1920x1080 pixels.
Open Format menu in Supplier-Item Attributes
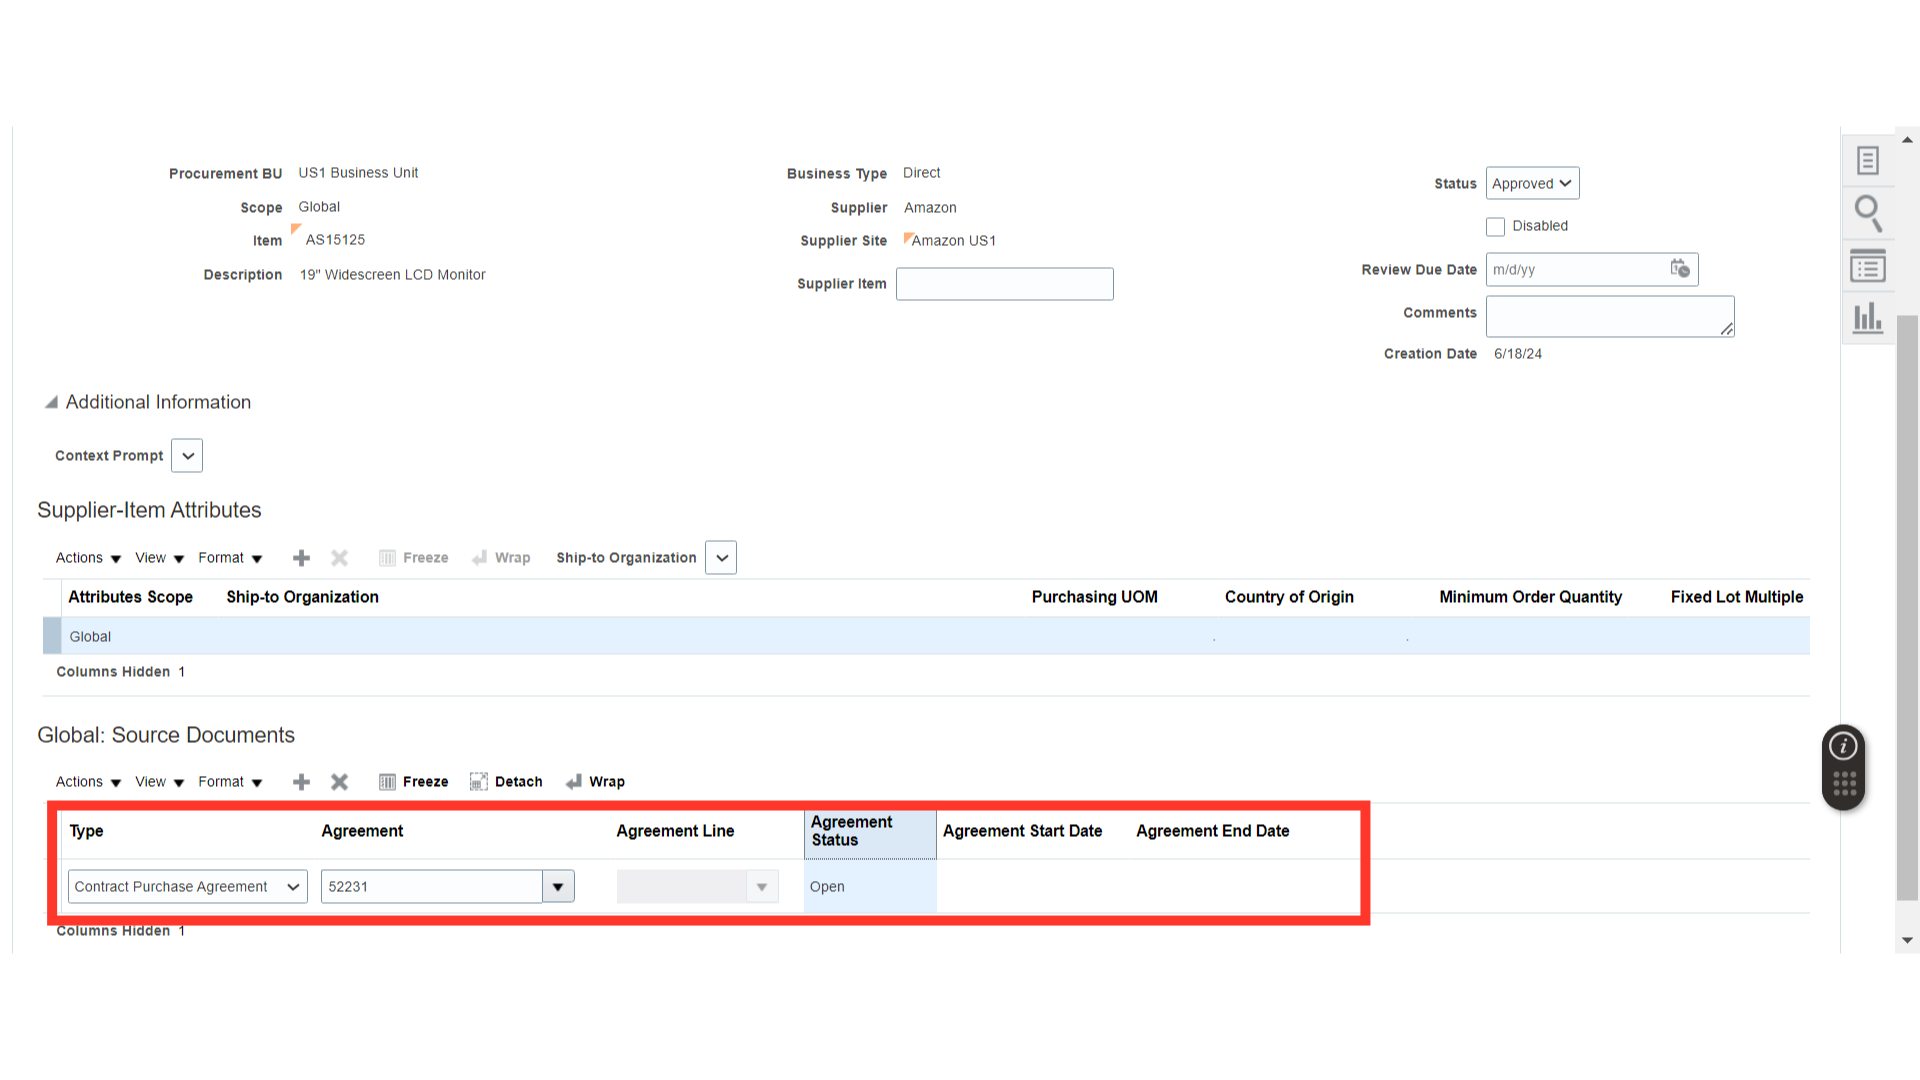(230, 558)
